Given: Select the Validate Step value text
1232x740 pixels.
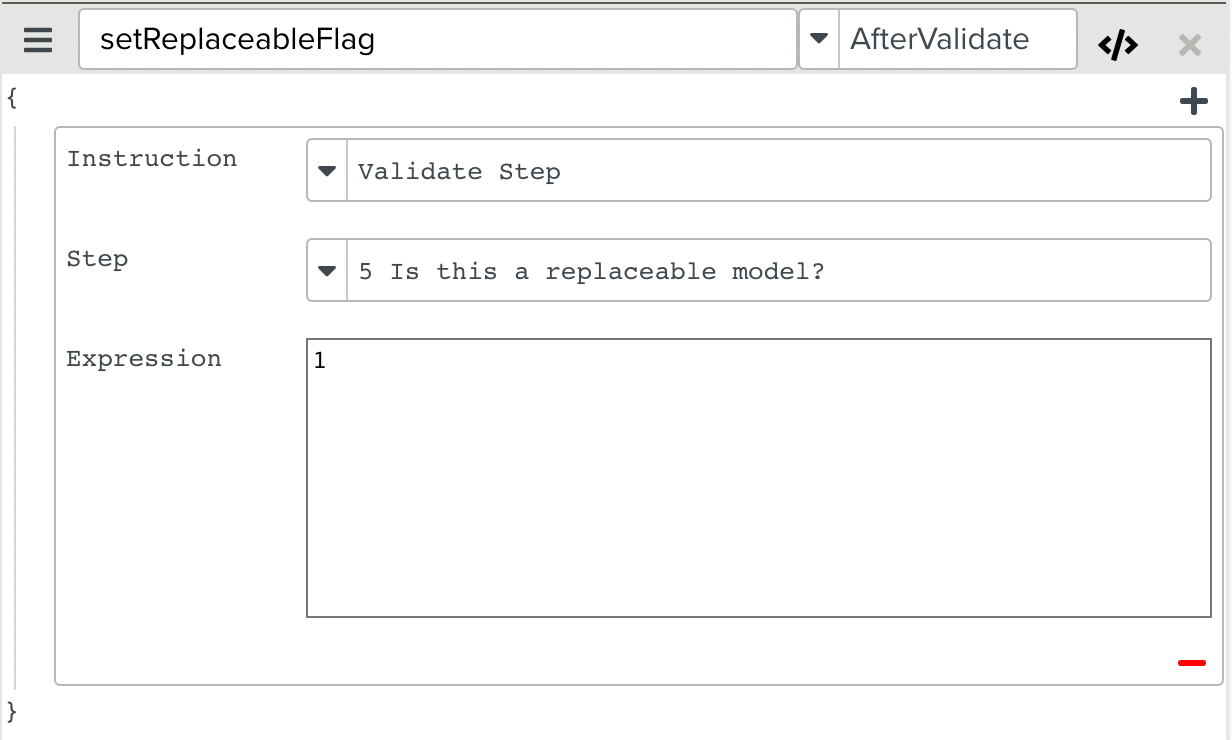Looking at the screenshot, I should (460, 170).
